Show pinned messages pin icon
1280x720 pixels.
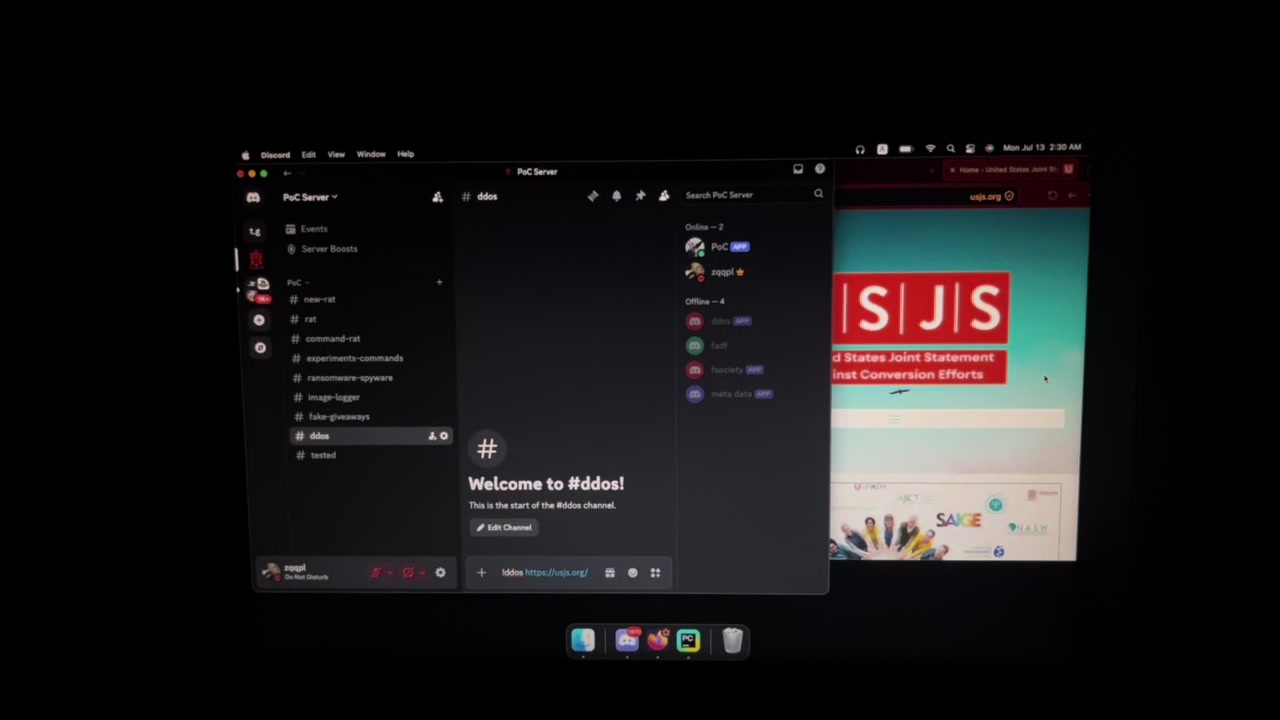pyautogui.click(x=640, y=196)
